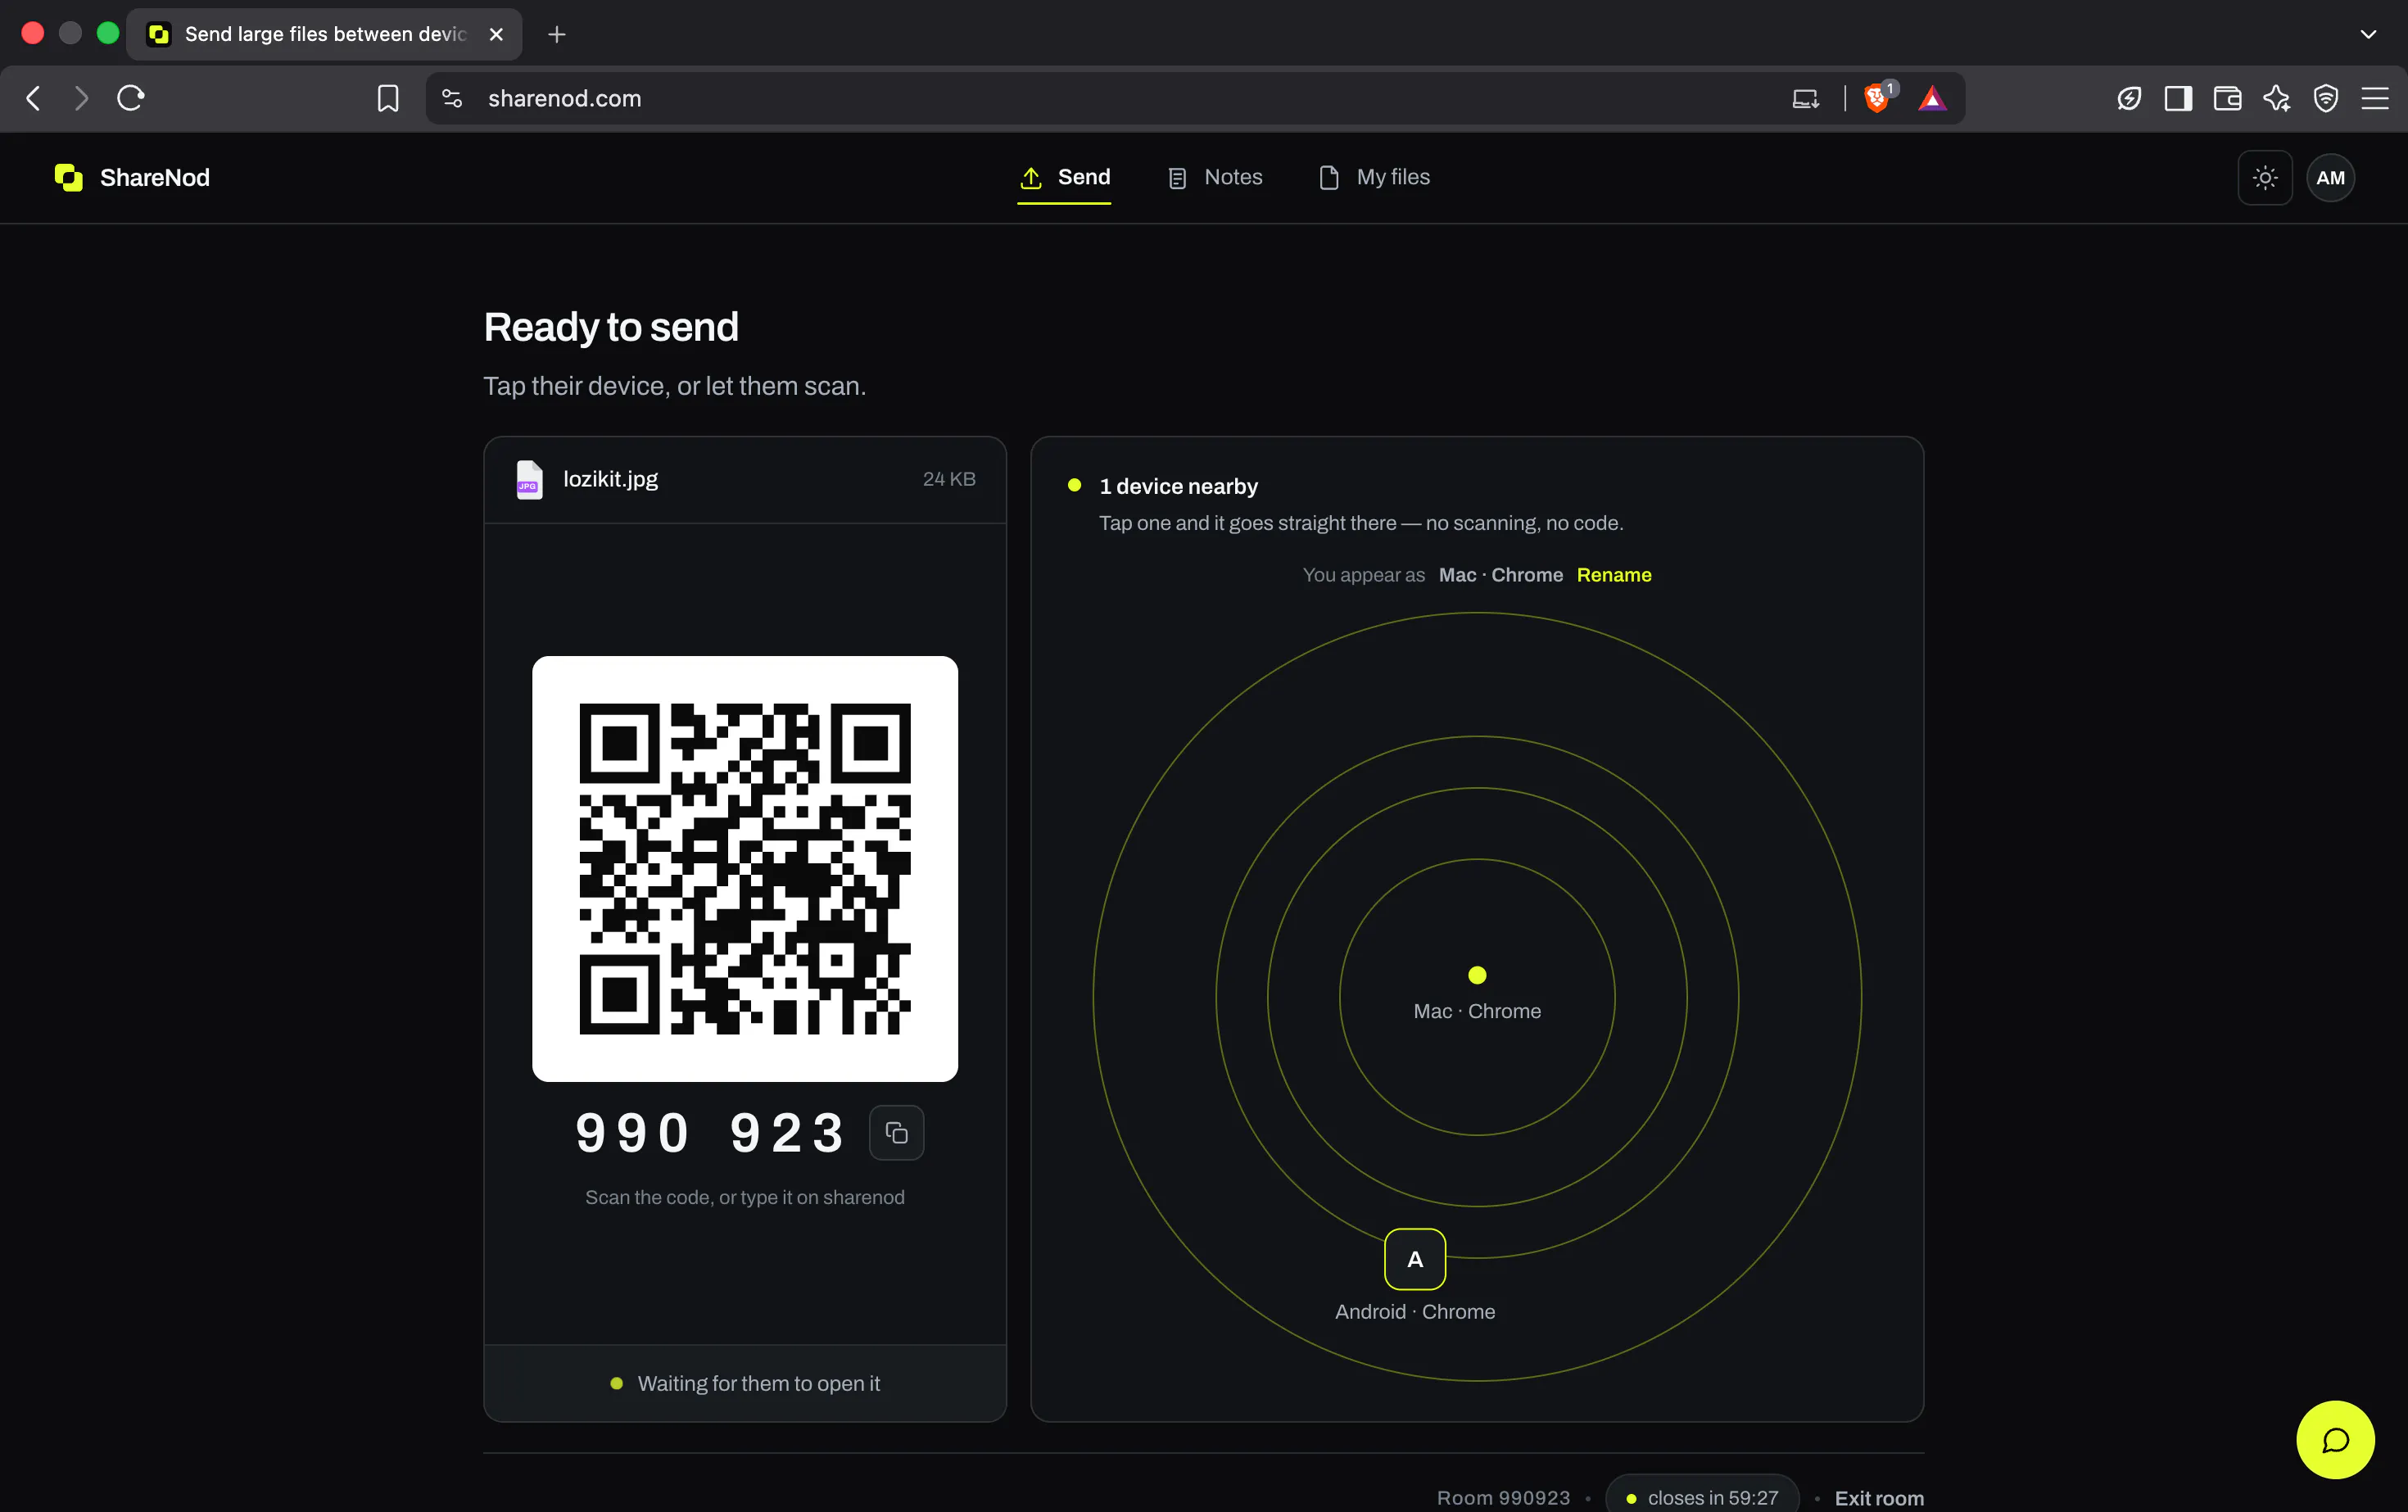This screenshot has width=2408, height=1512.
Task: Select the Send large files browser tab
Action: [x=324, y=34]
